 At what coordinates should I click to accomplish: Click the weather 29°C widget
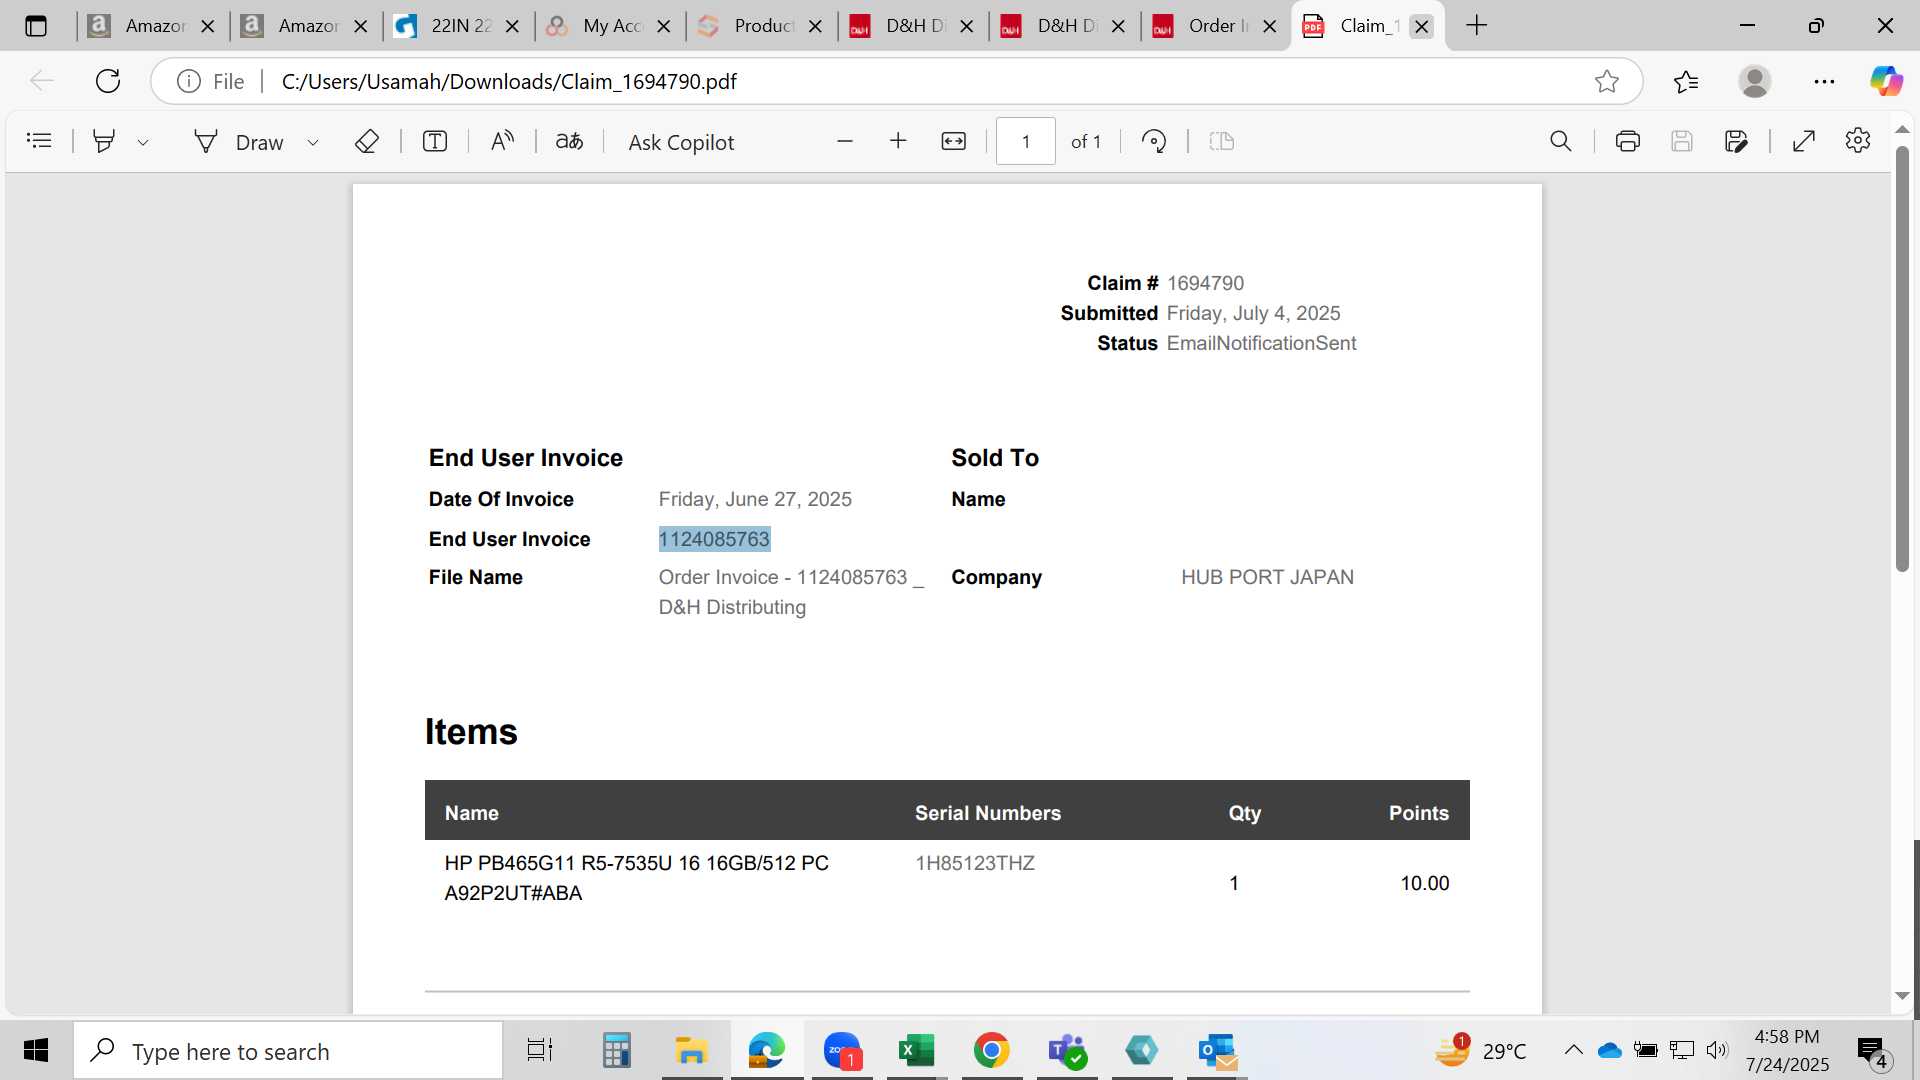pos(1481,1051)
